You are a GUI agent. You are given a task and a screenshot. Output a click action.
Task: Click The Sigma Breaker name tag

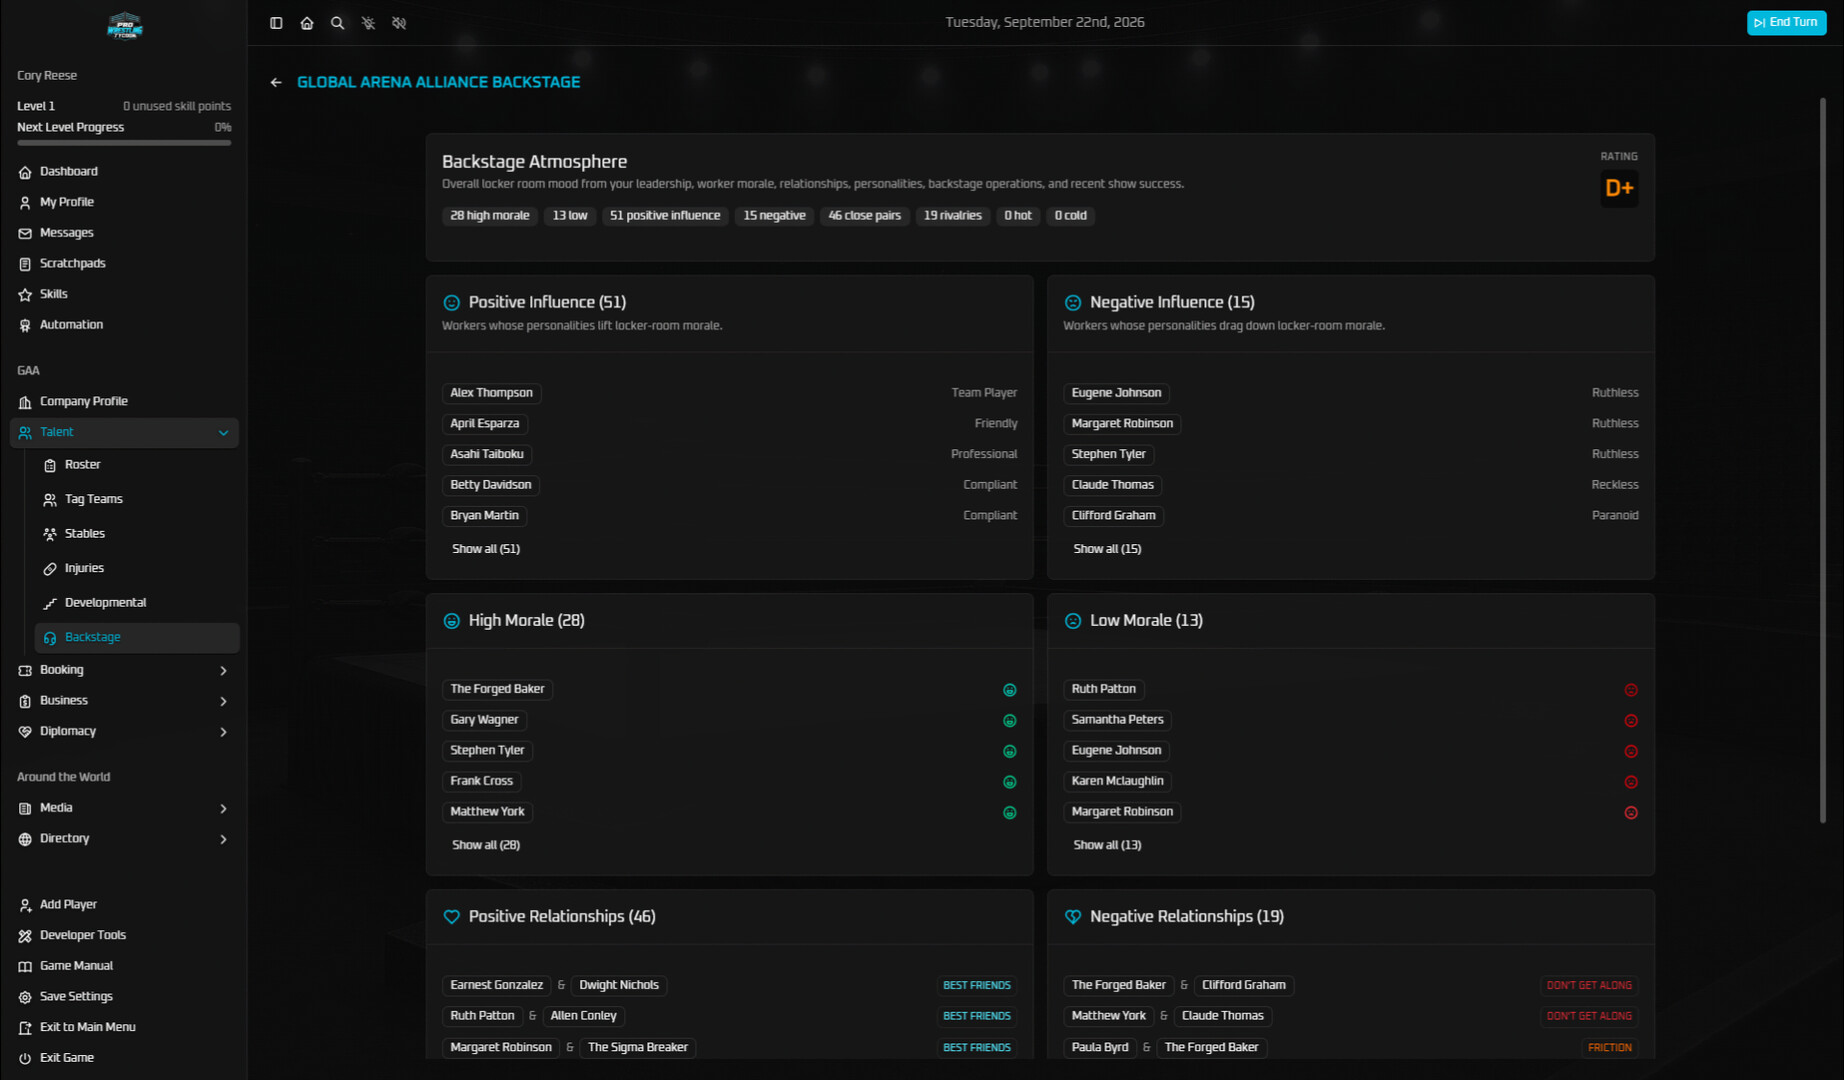638,1048
